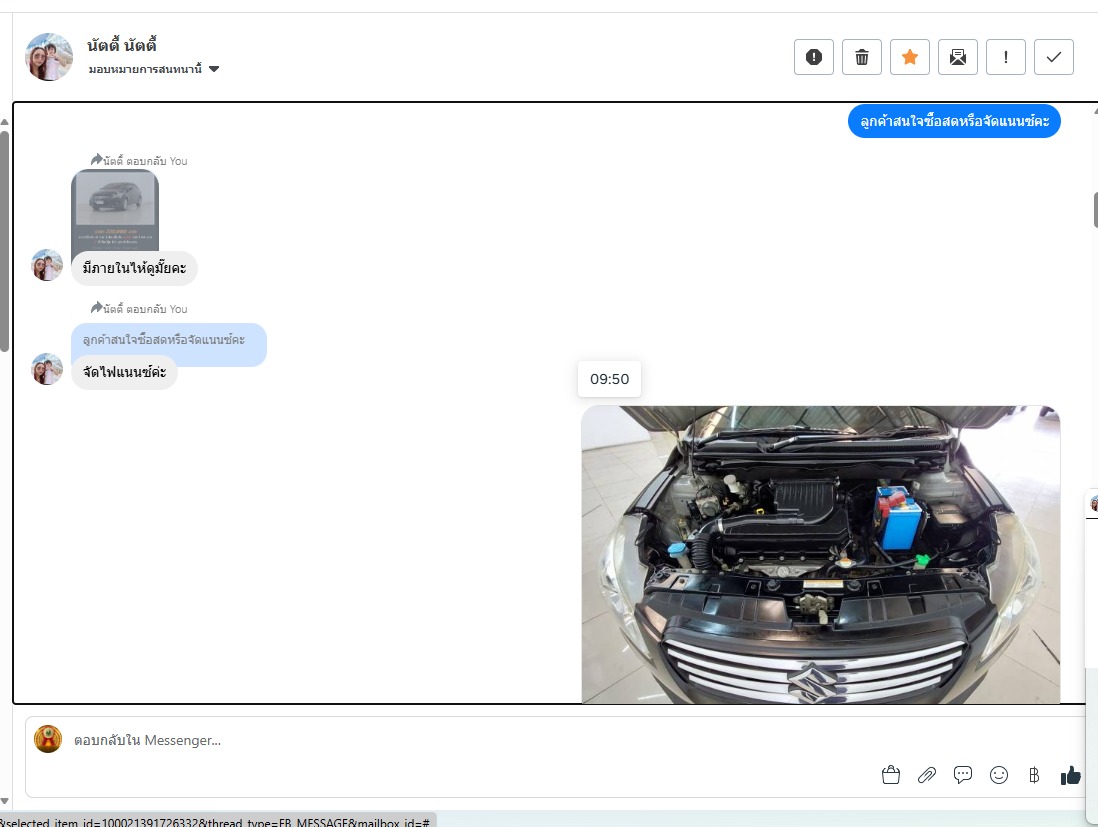Attach a file with the paperclip icon
Viewport: 1098px width, 827px height.
click(x=927, y=775)
